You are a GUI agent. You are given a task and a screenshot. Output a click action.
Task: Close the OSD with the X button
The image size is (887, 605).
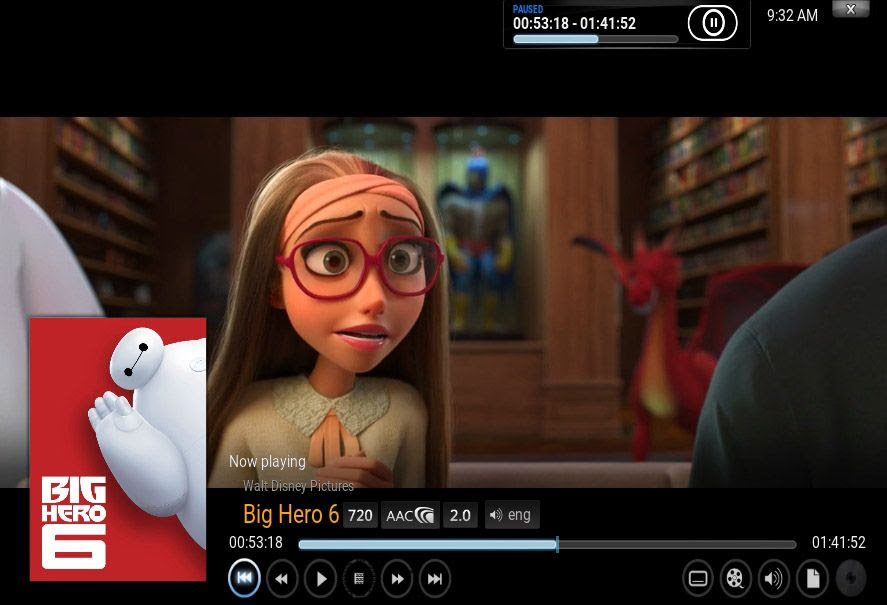850,9
